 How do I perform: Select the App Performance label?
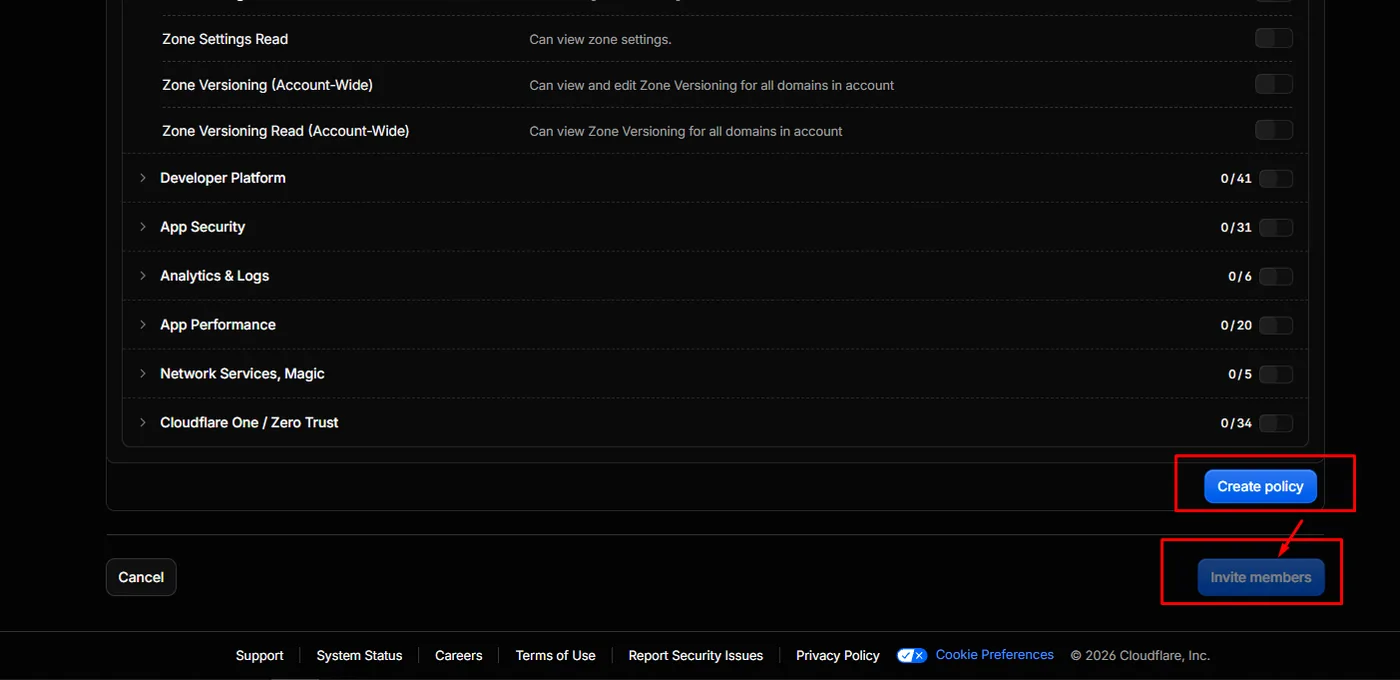point(218,325)
